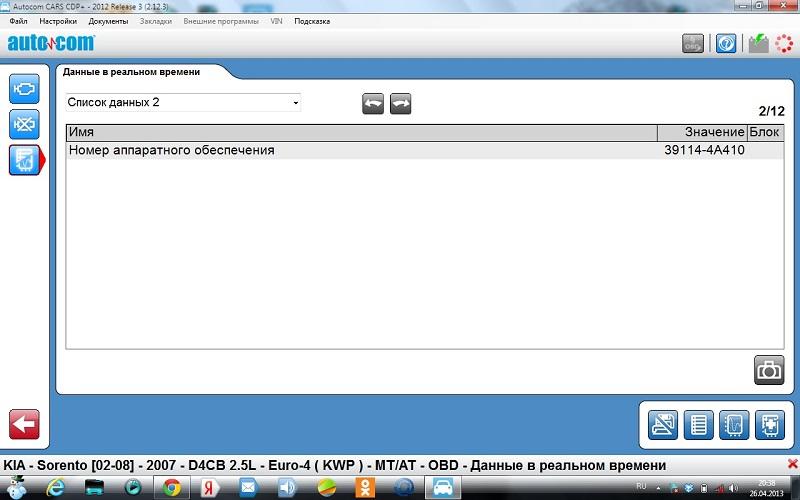Screen dimensions: 800x500
Task: Close the red X in vehicle status bar
Action: pyautogui.click(x=792, y=464)
